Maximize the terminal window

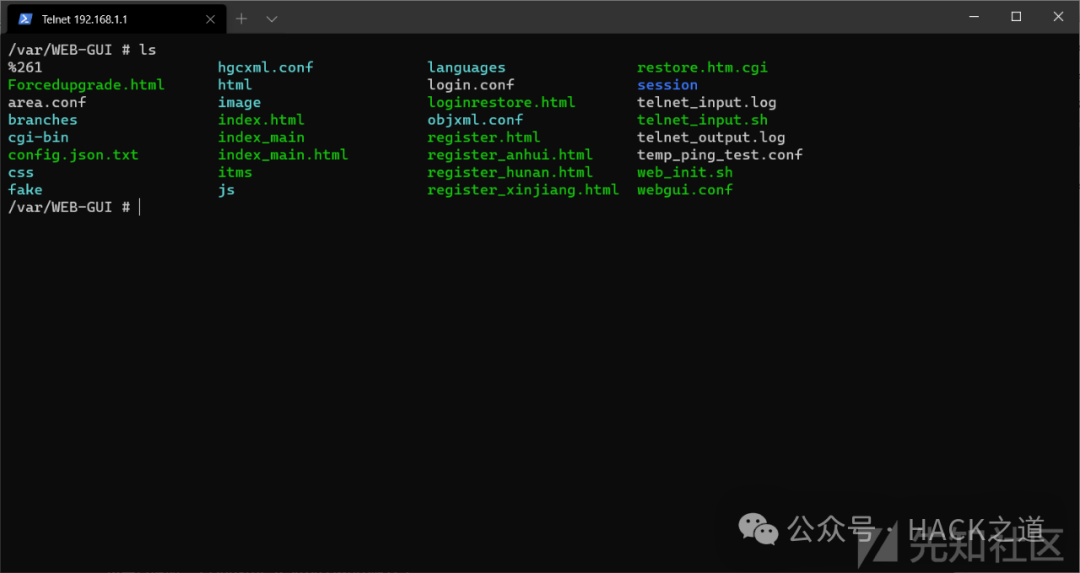tap(1016, 16)
